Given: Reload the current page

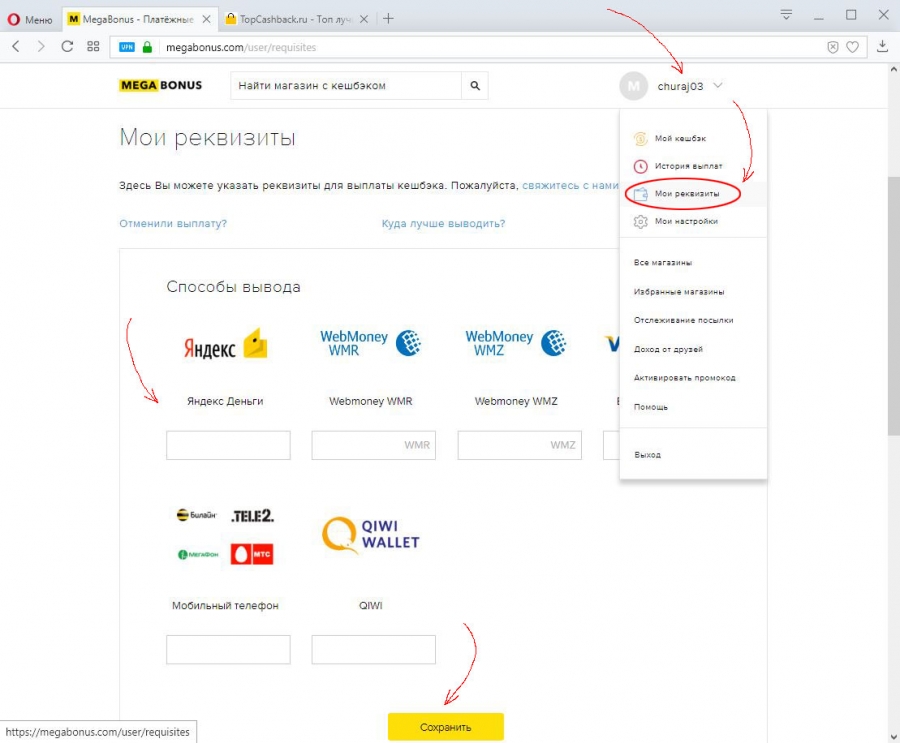Looking at the screenshot, I should click(67, 47).
